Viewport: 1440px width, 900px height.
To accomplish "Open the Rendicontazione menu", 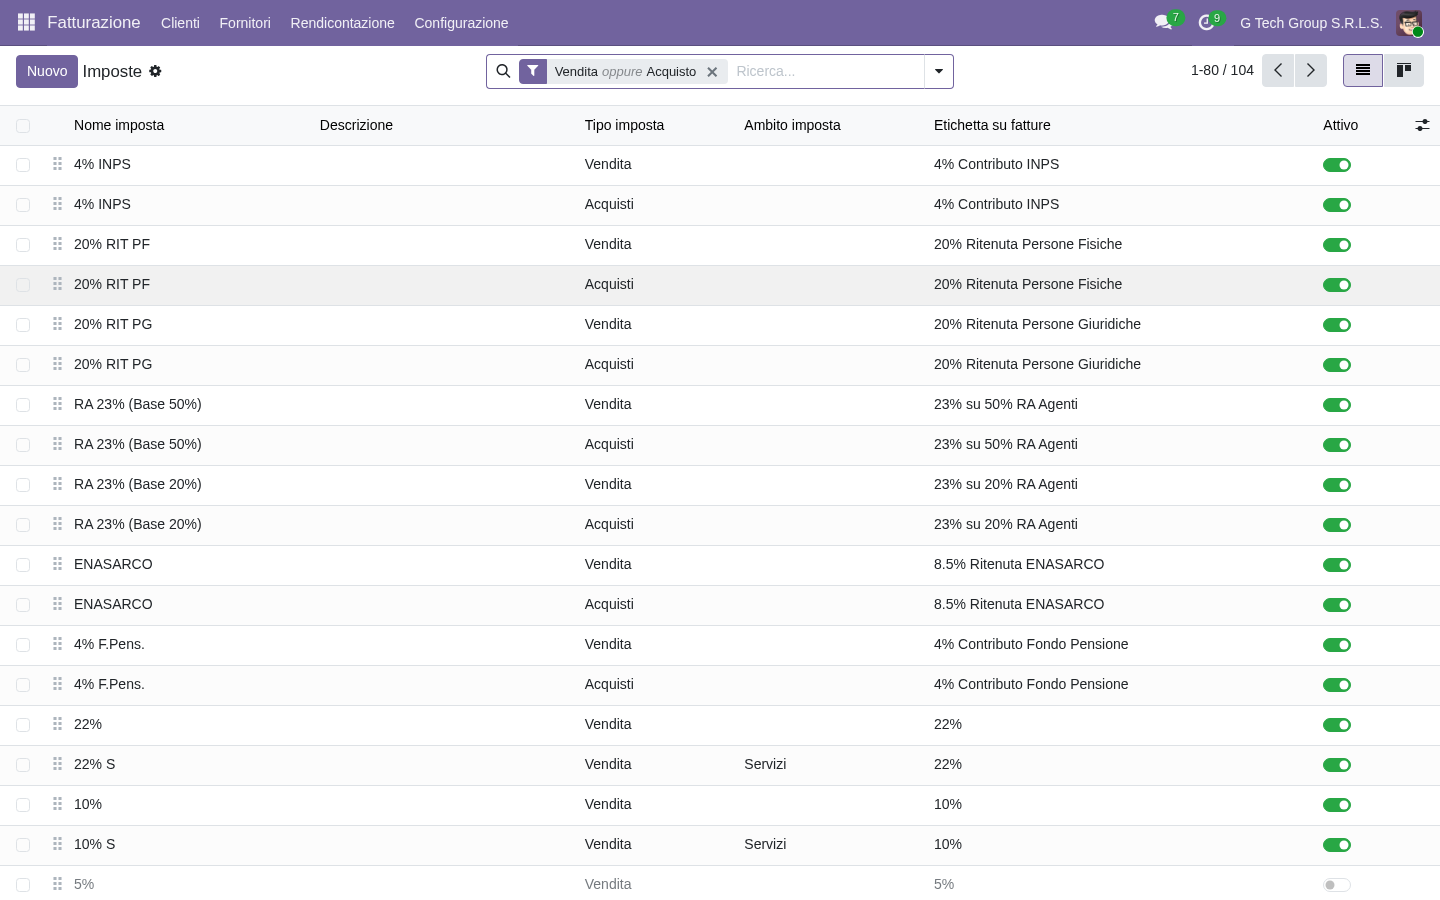I will 342,23.
